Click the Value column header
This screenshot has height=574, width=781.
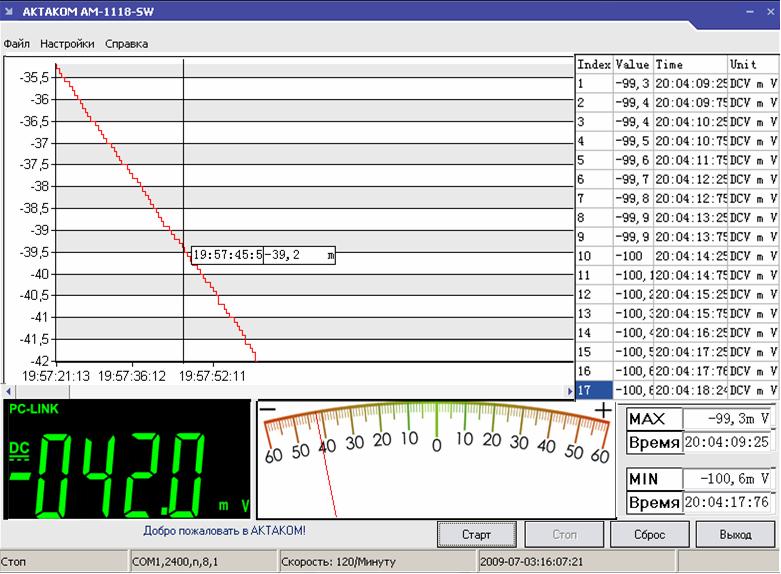(x=633, y=64)
